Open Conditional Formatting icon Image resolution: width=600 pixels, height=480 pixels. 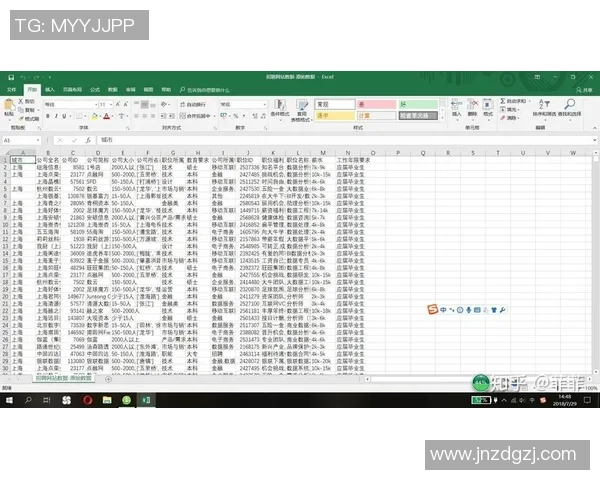point(280,105)
